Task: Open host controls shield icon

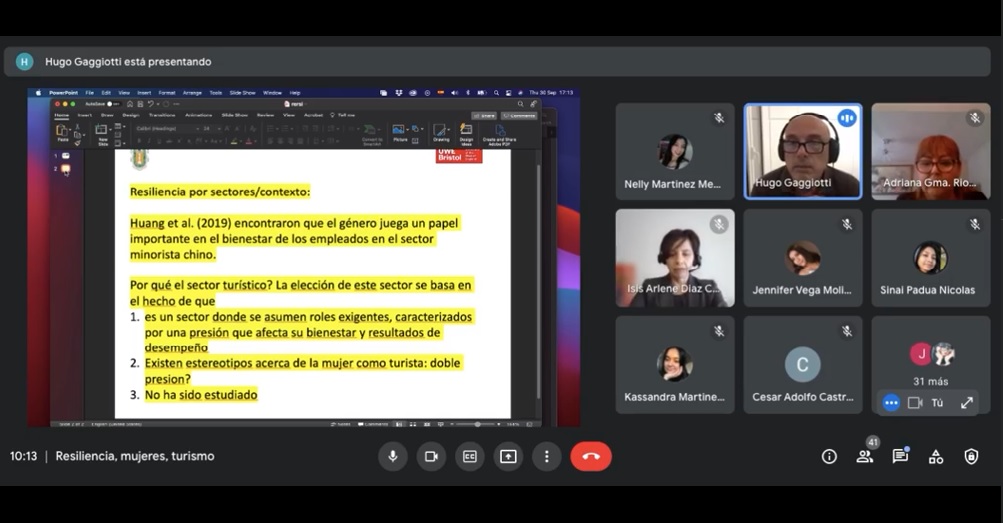Action: pyautogui.click(x=971, y=457)
